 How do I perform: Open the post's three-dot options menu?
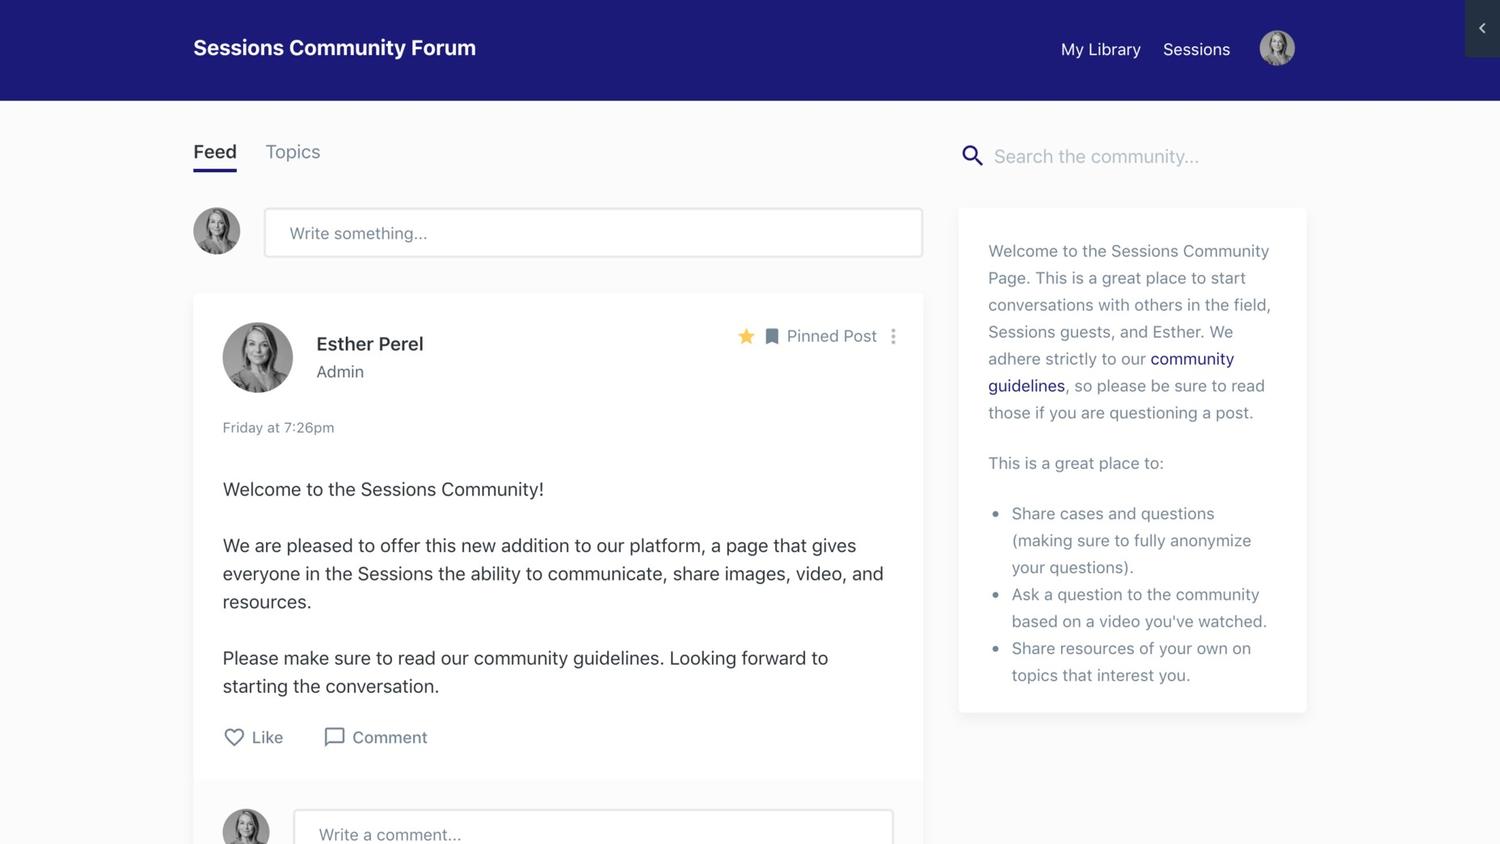click(x=893, y=336)
